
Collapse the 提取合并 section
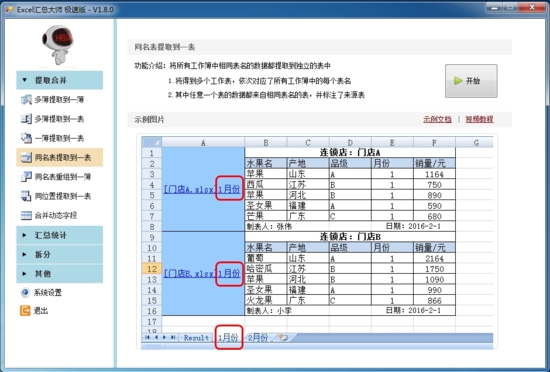[60, 80]
